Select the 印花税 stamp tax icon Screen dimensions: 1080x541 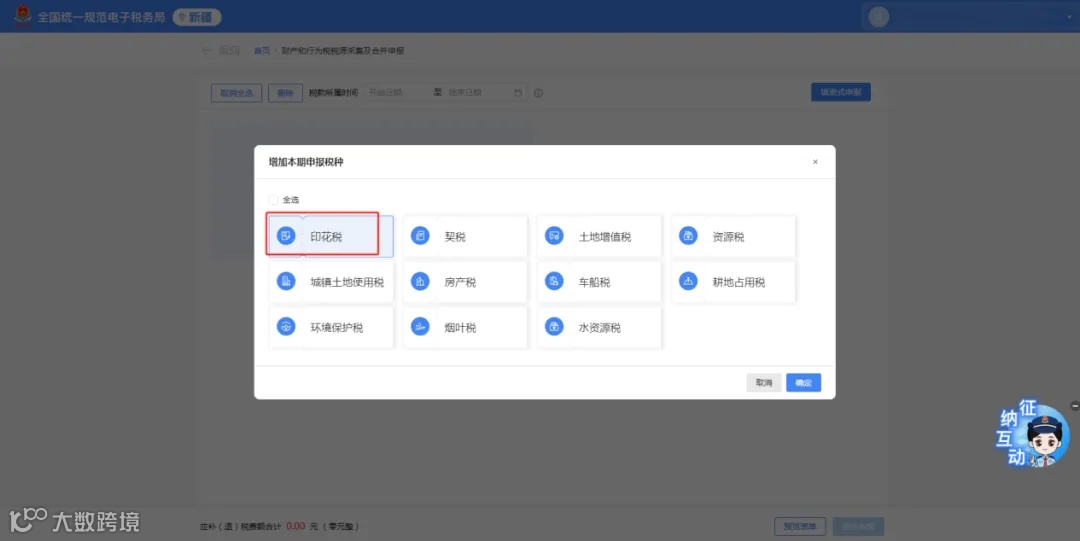click(286, 236)
